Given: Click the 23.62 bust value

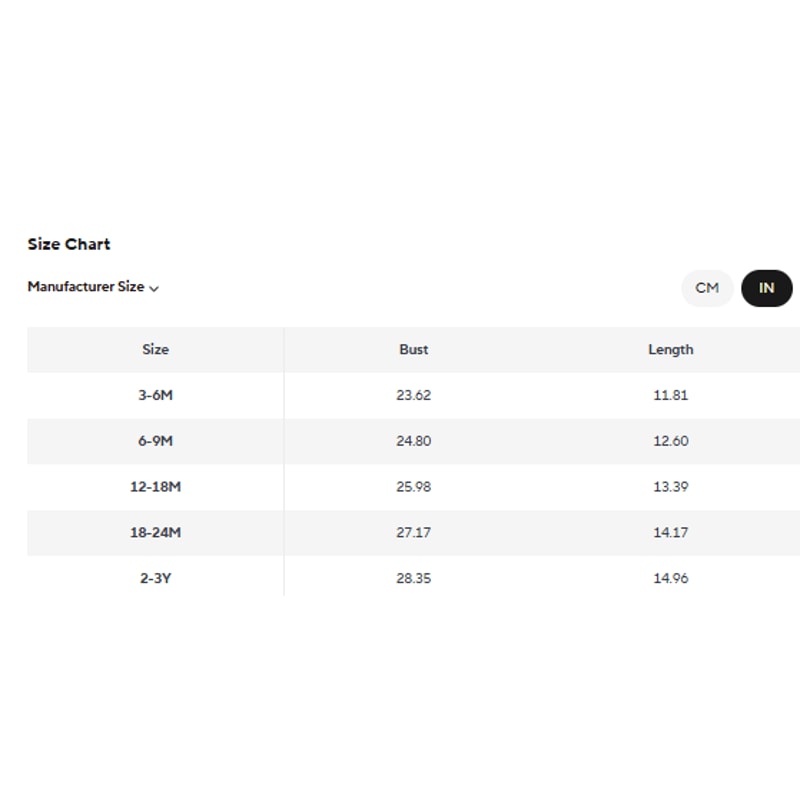Looking at the screenshot, I should 413,395.
